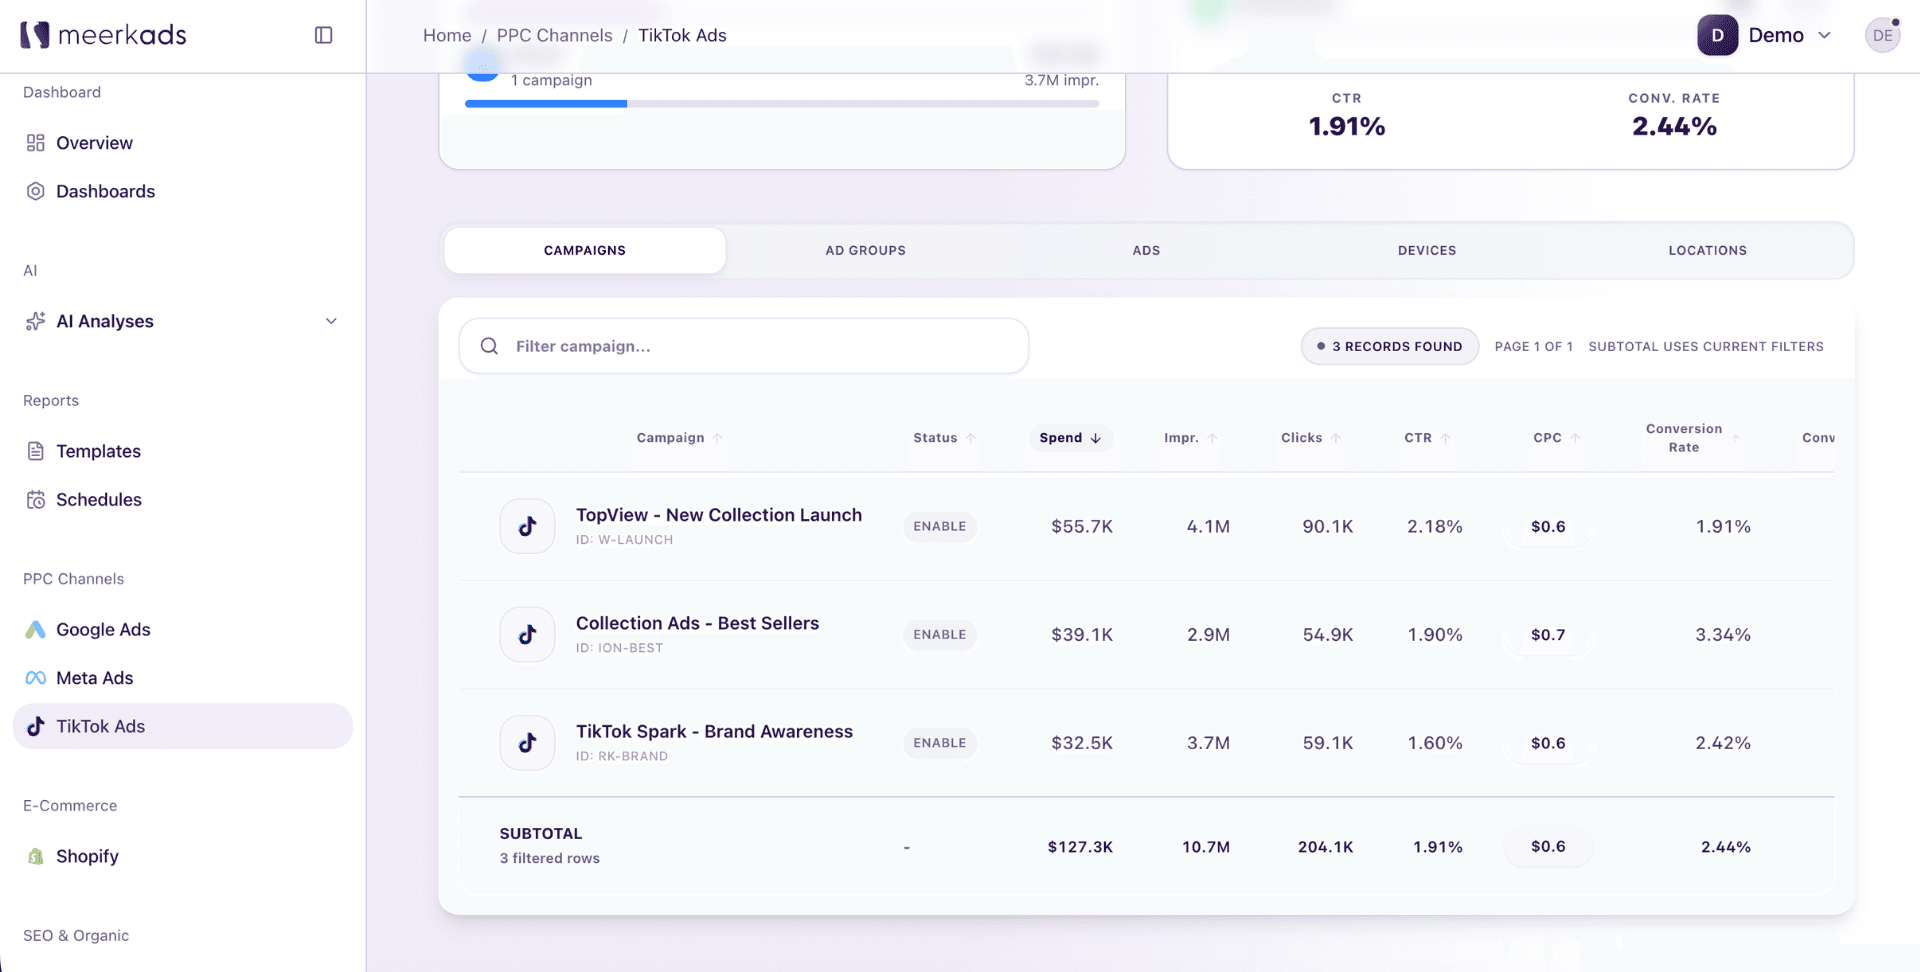Click TikTok icon for Collection Ads campaign
Image resolution: width=1920 pixels, height=972 pixels.
click(527, 634)
